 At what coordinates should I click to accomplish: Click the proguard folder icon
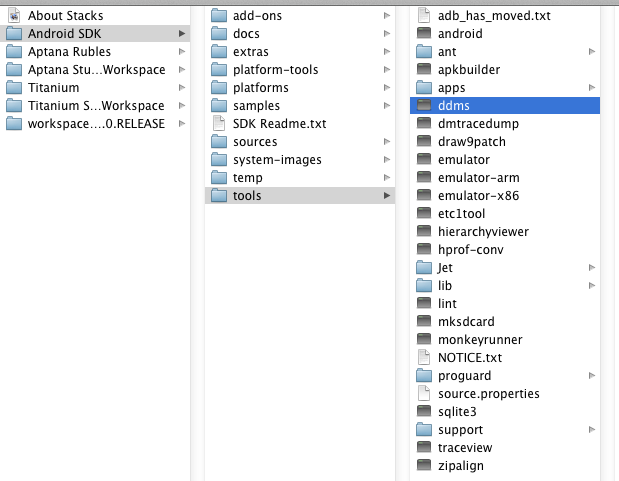pos(424,376)
